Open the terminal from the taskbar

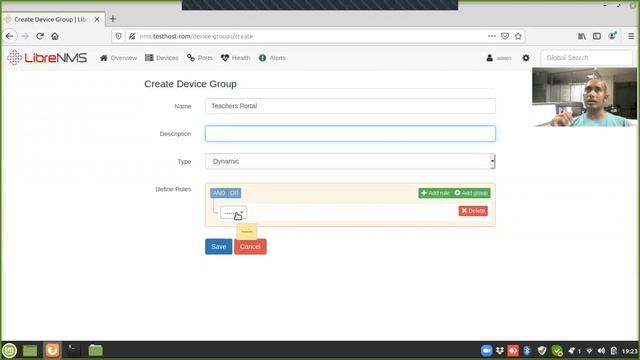coord(73,350)
